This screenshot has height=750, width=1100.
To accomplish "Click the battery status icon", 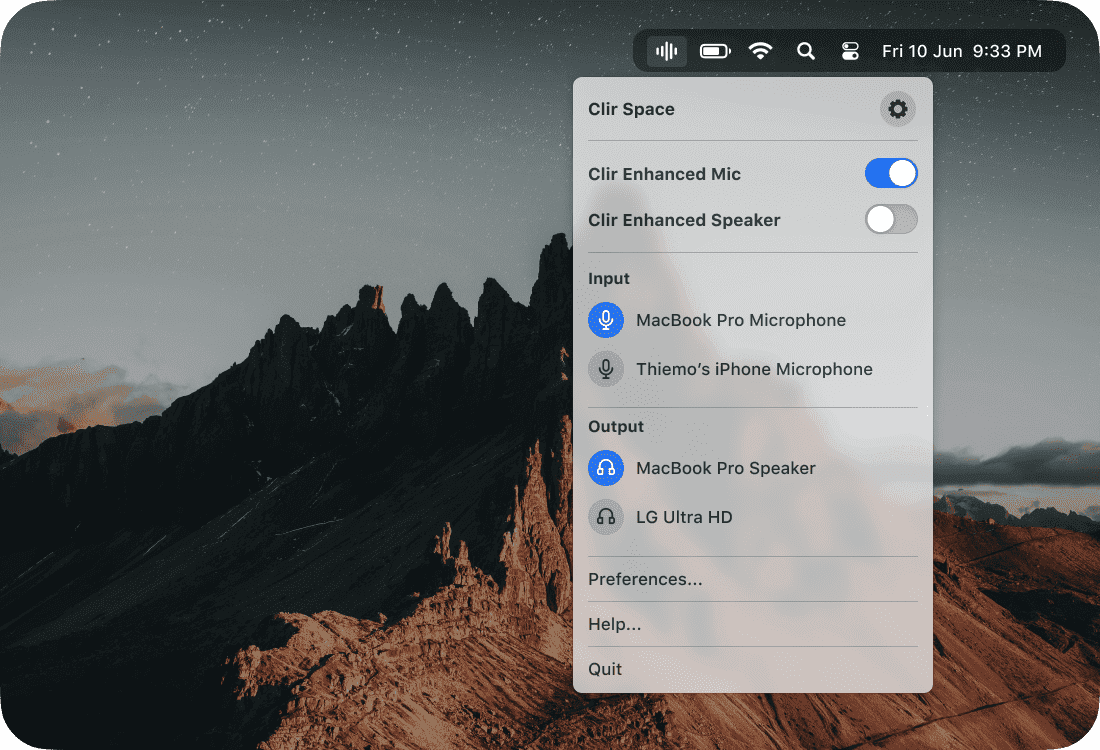I will point(715,51).
